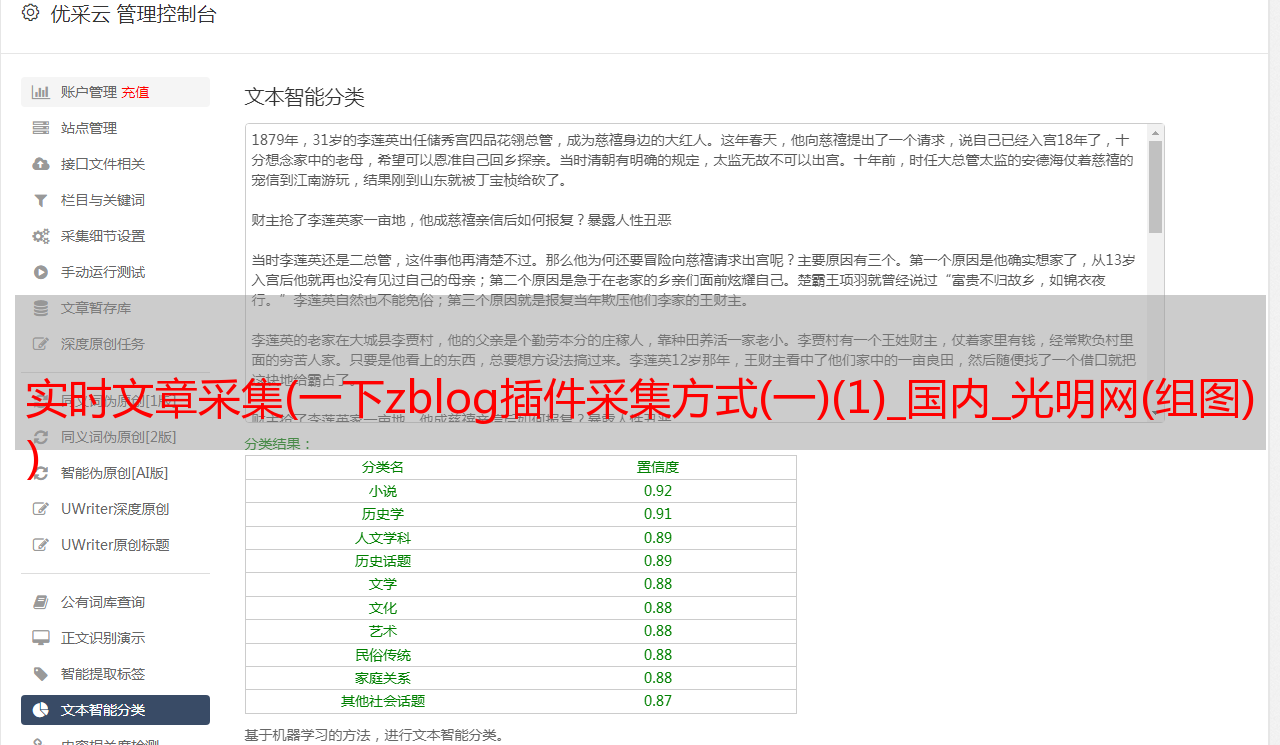Click the server icon for 站点管理
Viewport: 1280px width, 745px height.
(x=40, y=128)
